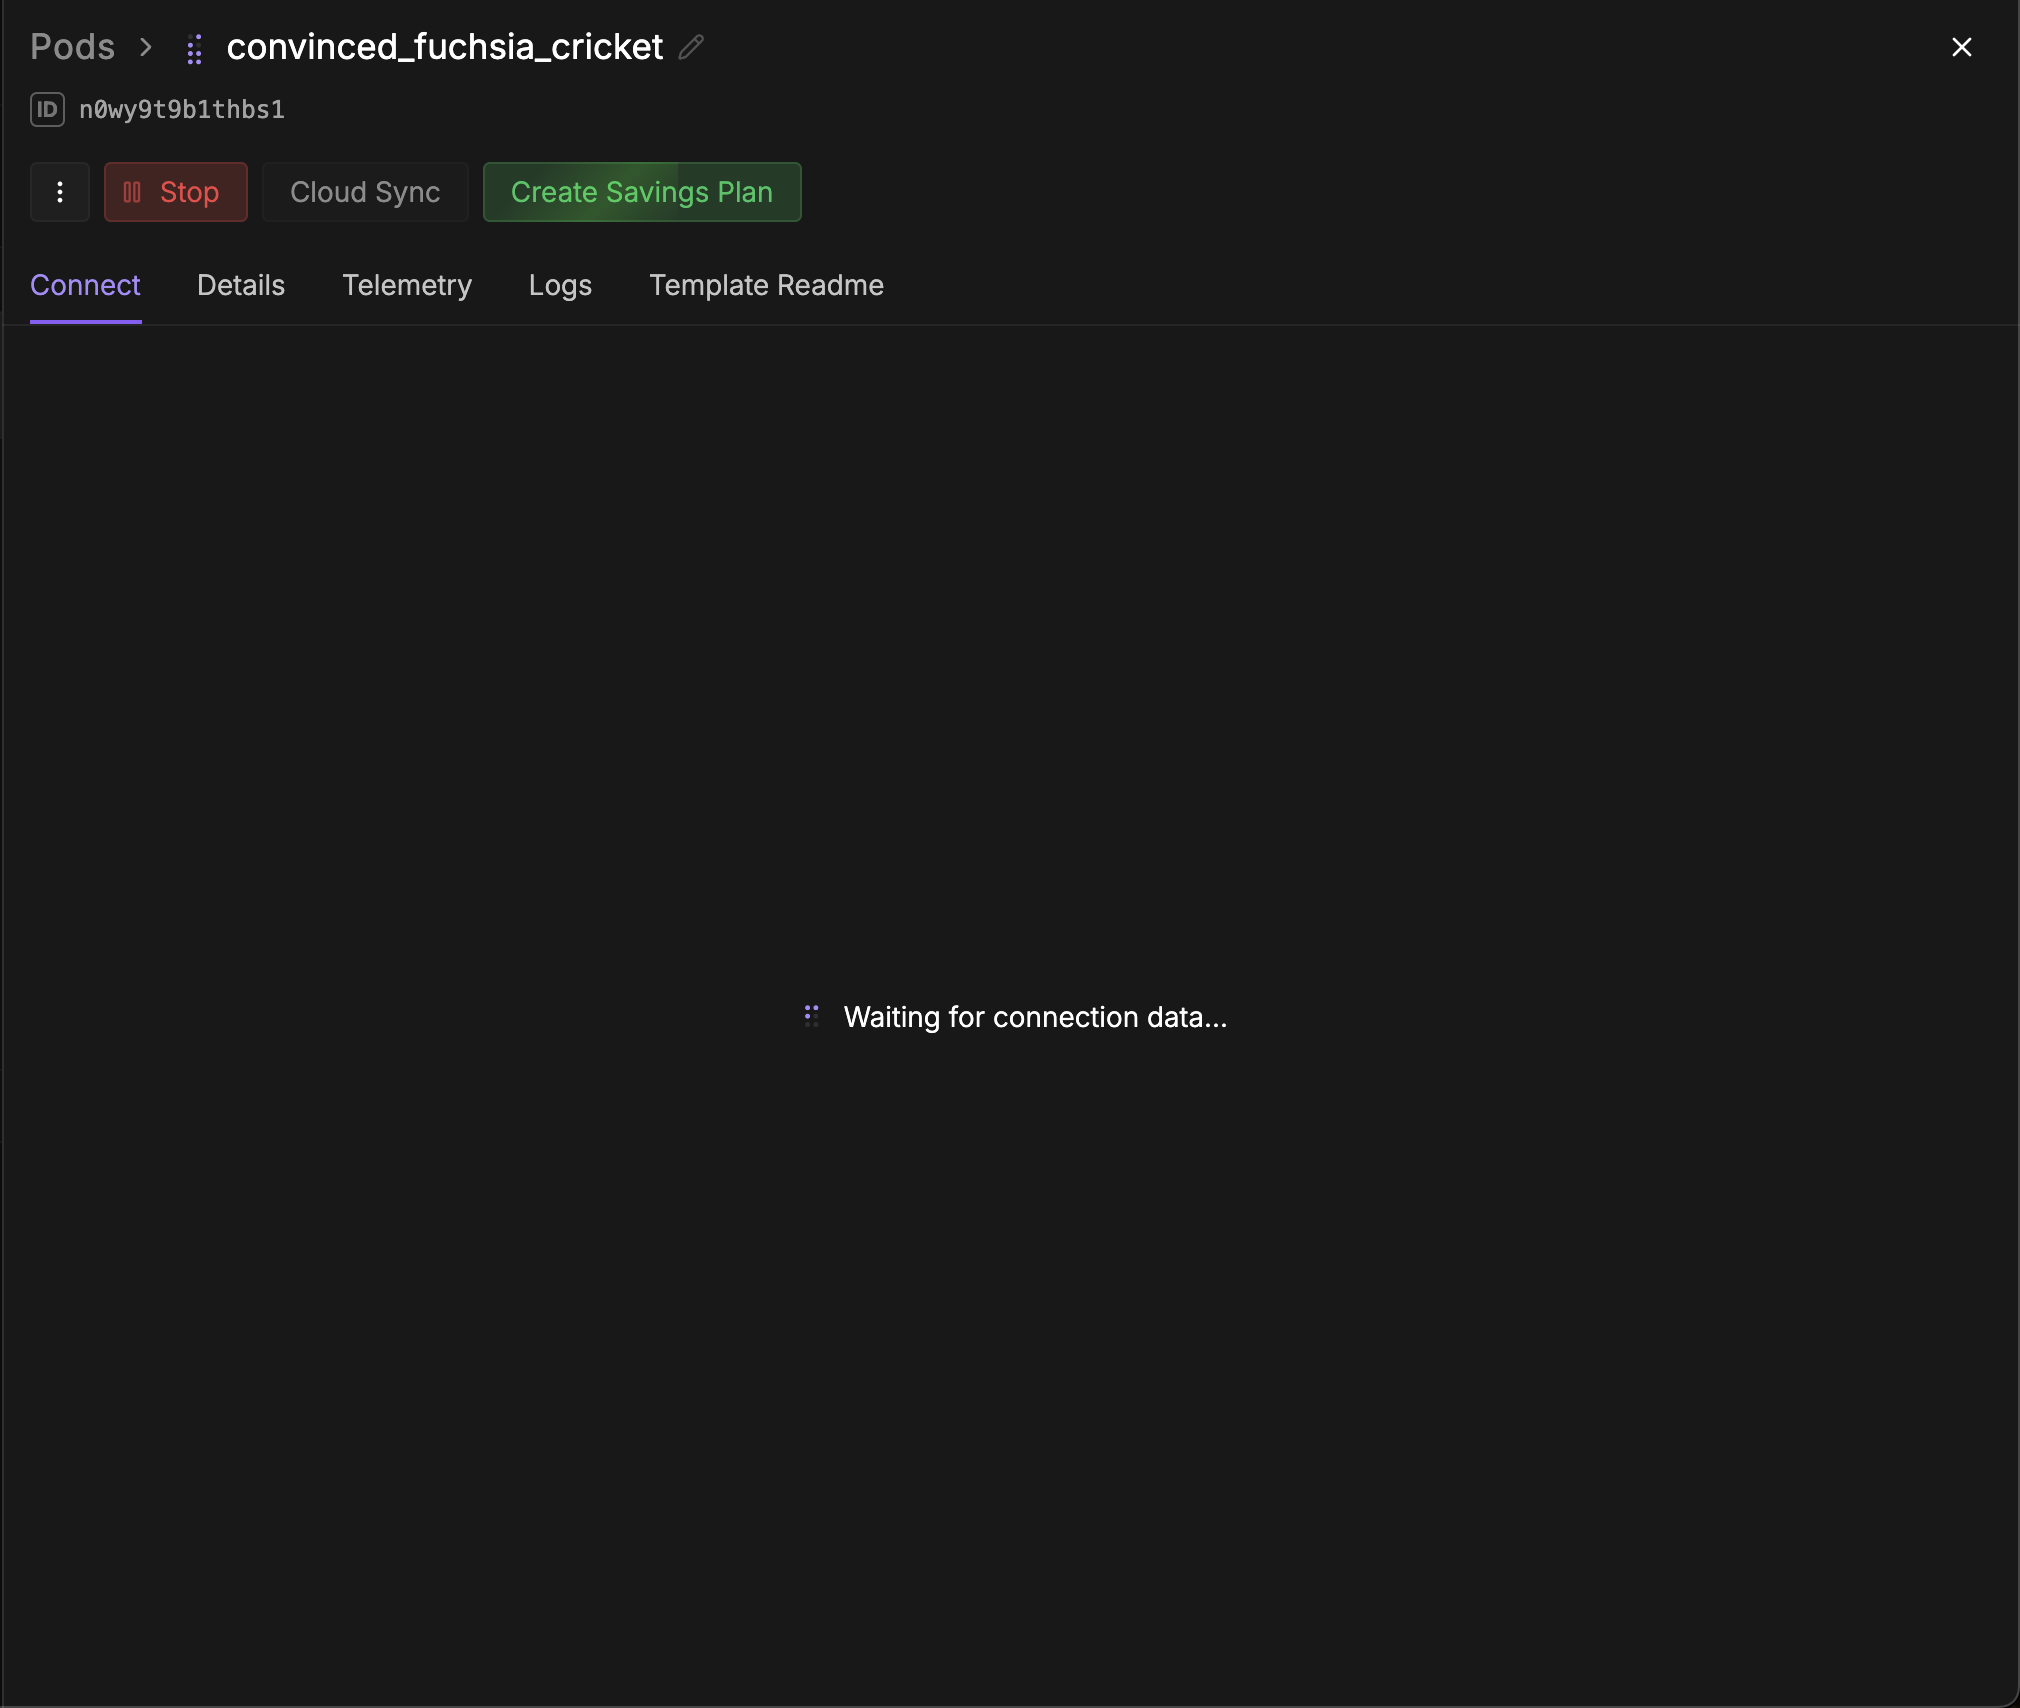View the Logs tab
Image resolution: width=2020 pixels, height=1708 pixels.
pyautogui.click(x=560, y=285)
